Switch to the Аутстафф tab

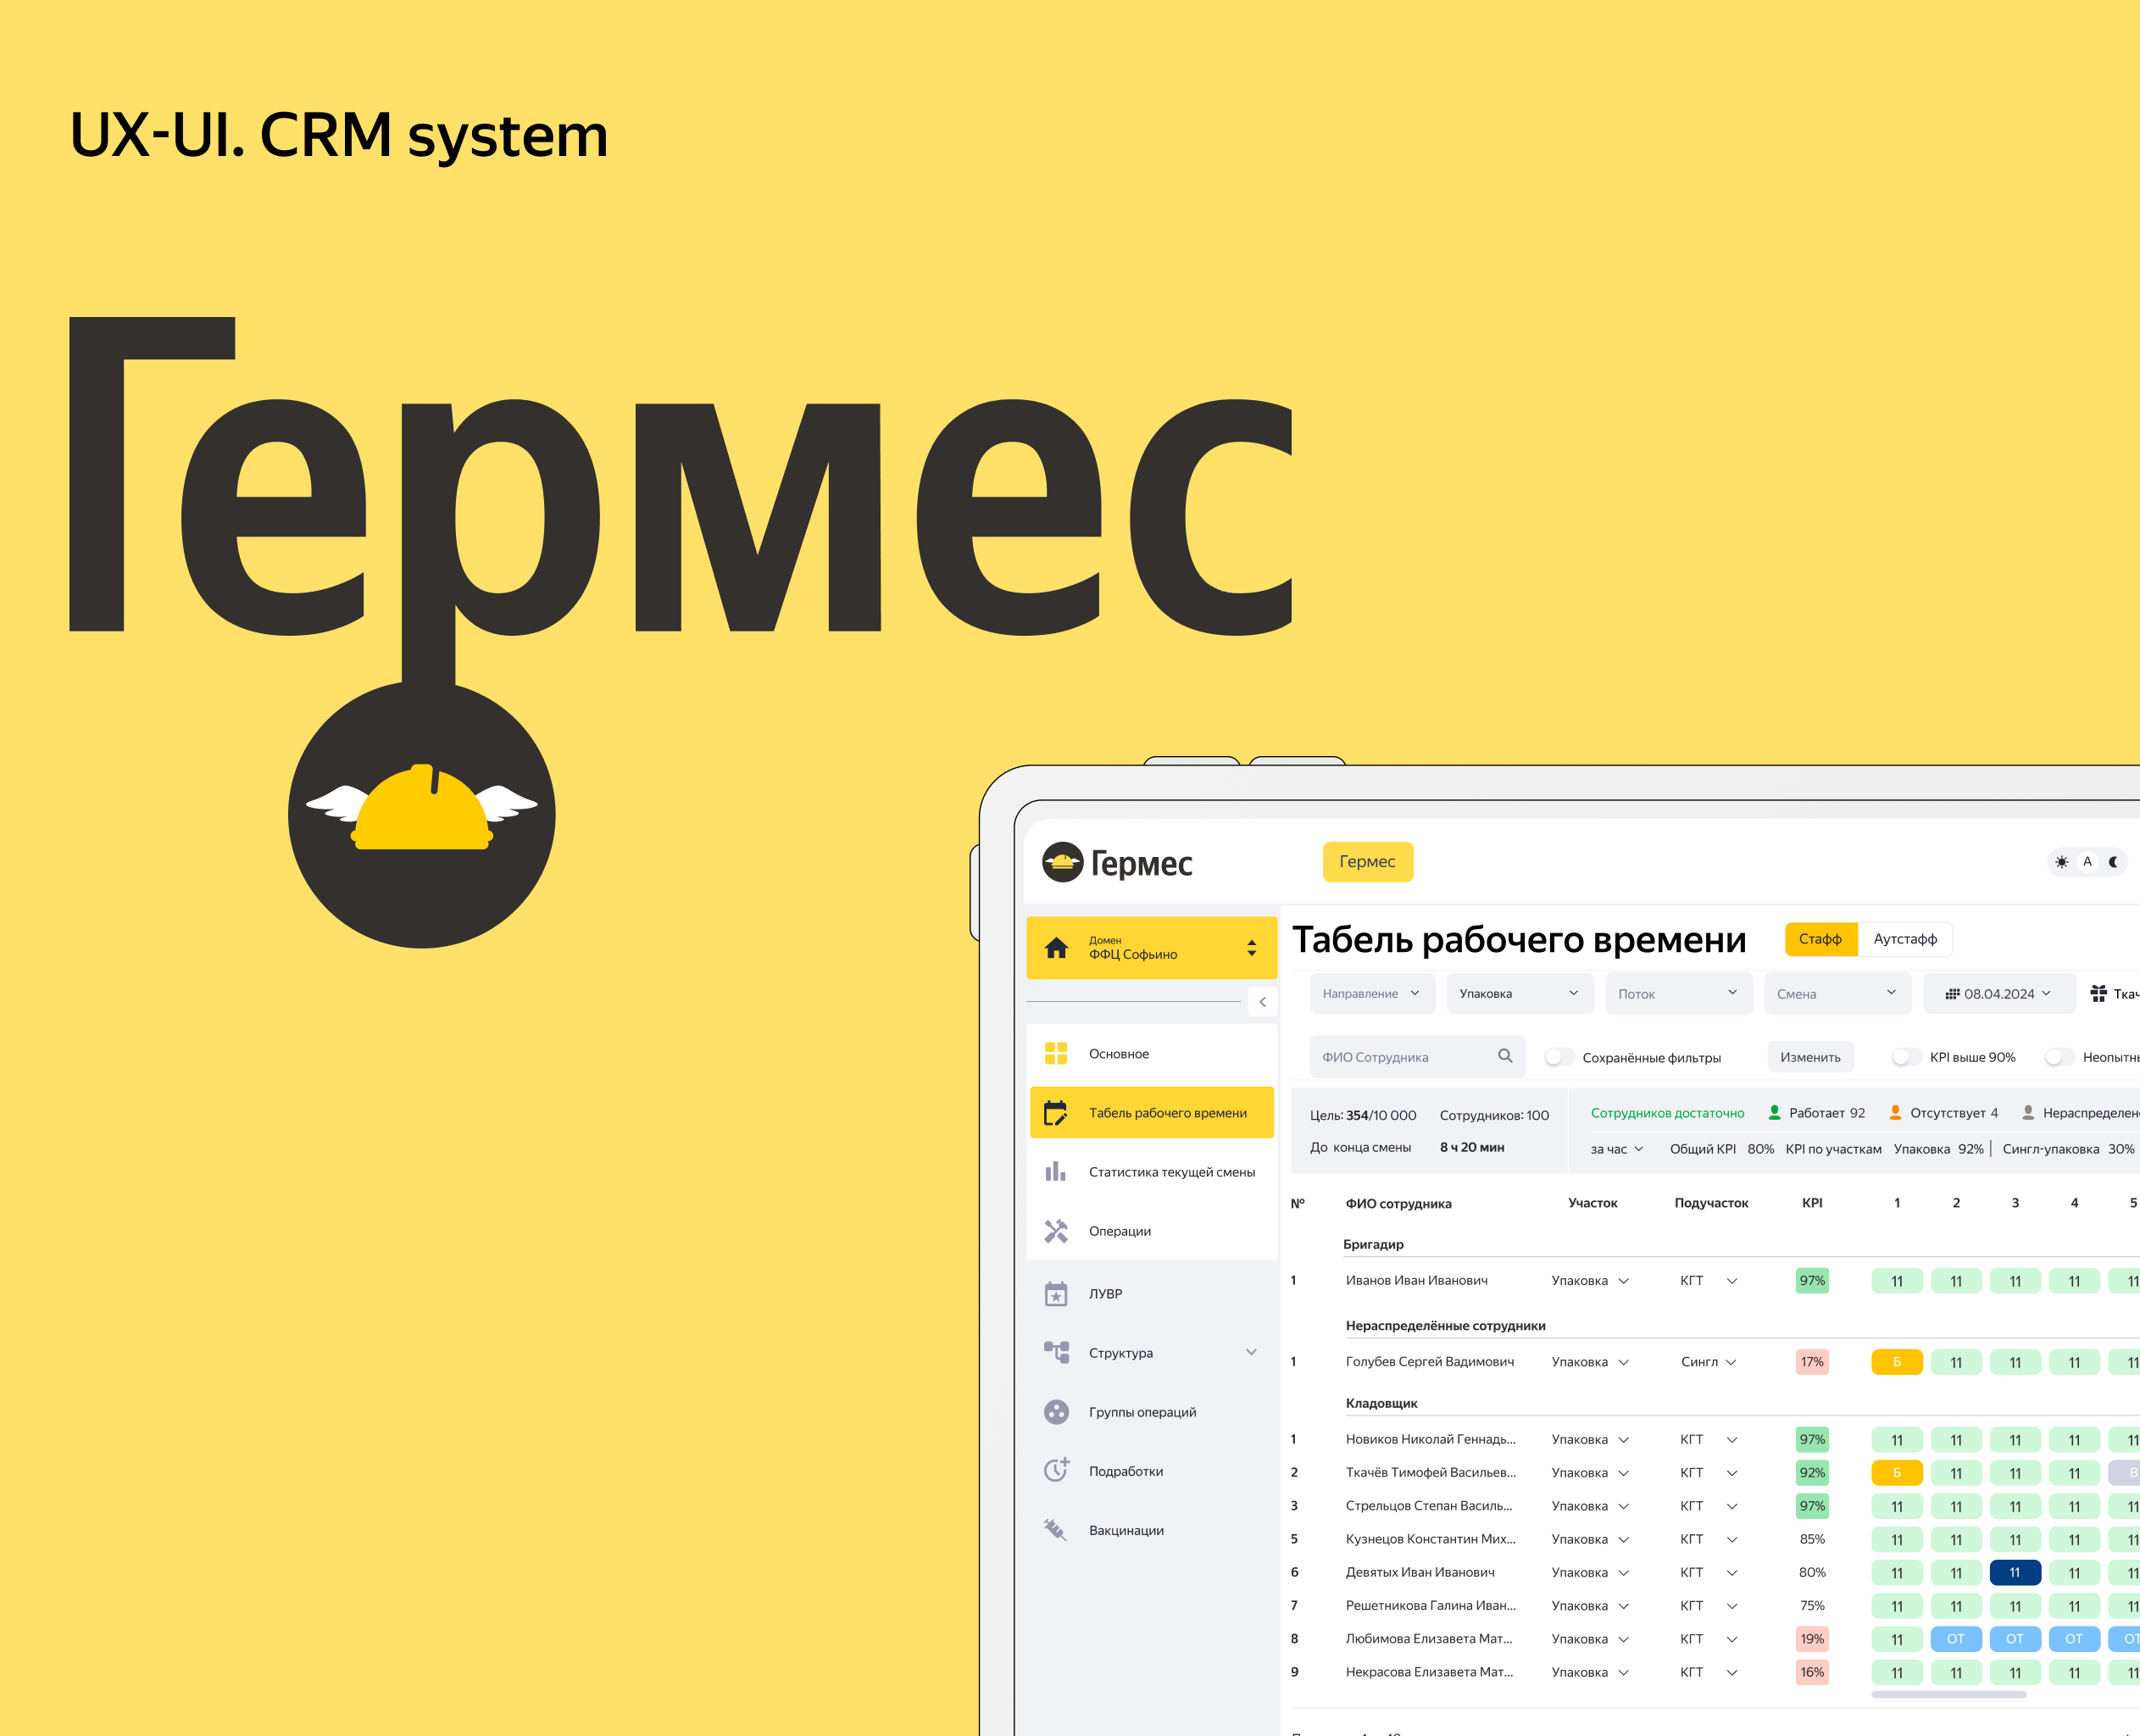coord(1904,939)
